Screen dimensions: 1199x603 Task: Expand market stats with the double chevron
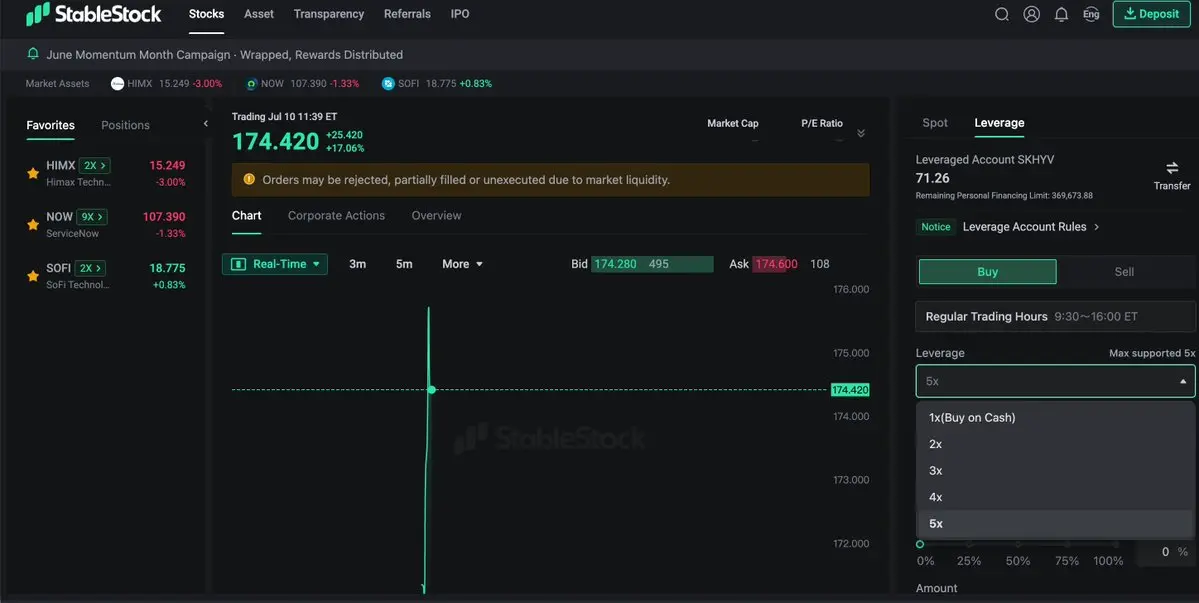click(x=861, y=133)
